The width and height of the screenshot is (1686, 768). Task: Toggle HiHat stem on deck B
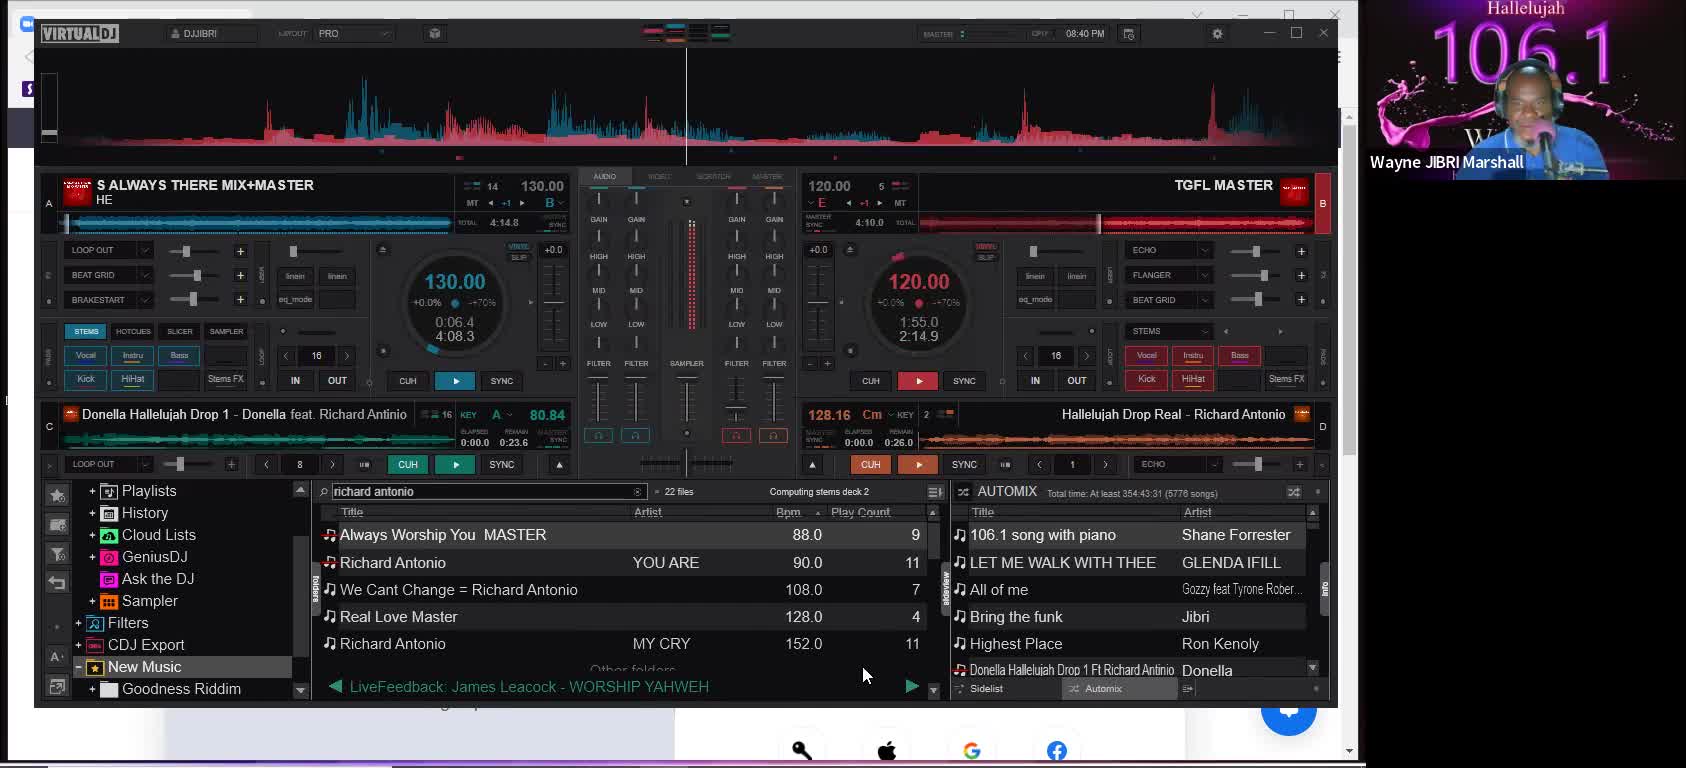point(1193,379)
